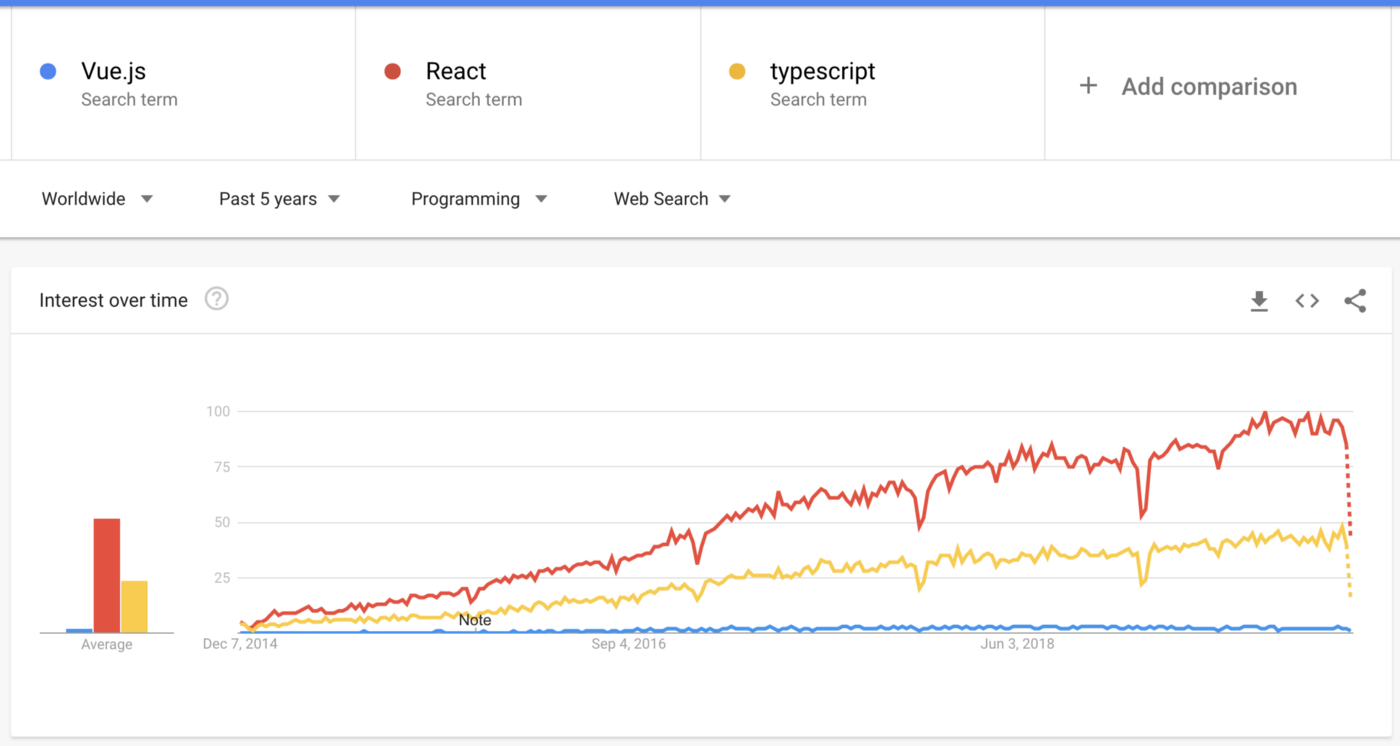Click the yellow typescript average bar
Image resolution: width=1400 pixels, height=746 pixels.
tap(134, 607)
